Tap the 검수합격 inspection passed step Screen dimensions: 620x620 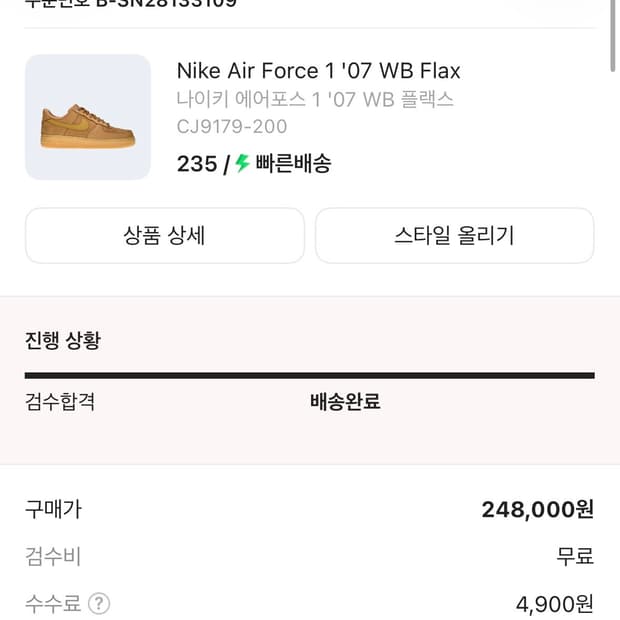click(60, 402)
